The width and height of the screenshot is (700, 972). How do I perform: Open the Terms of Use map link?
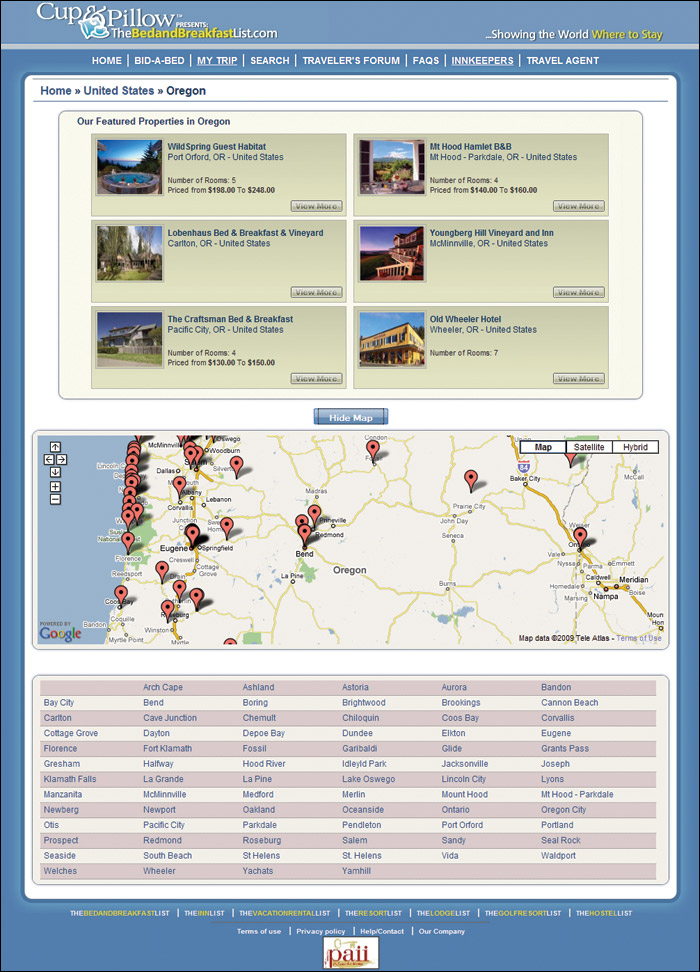tap(639, 638)
